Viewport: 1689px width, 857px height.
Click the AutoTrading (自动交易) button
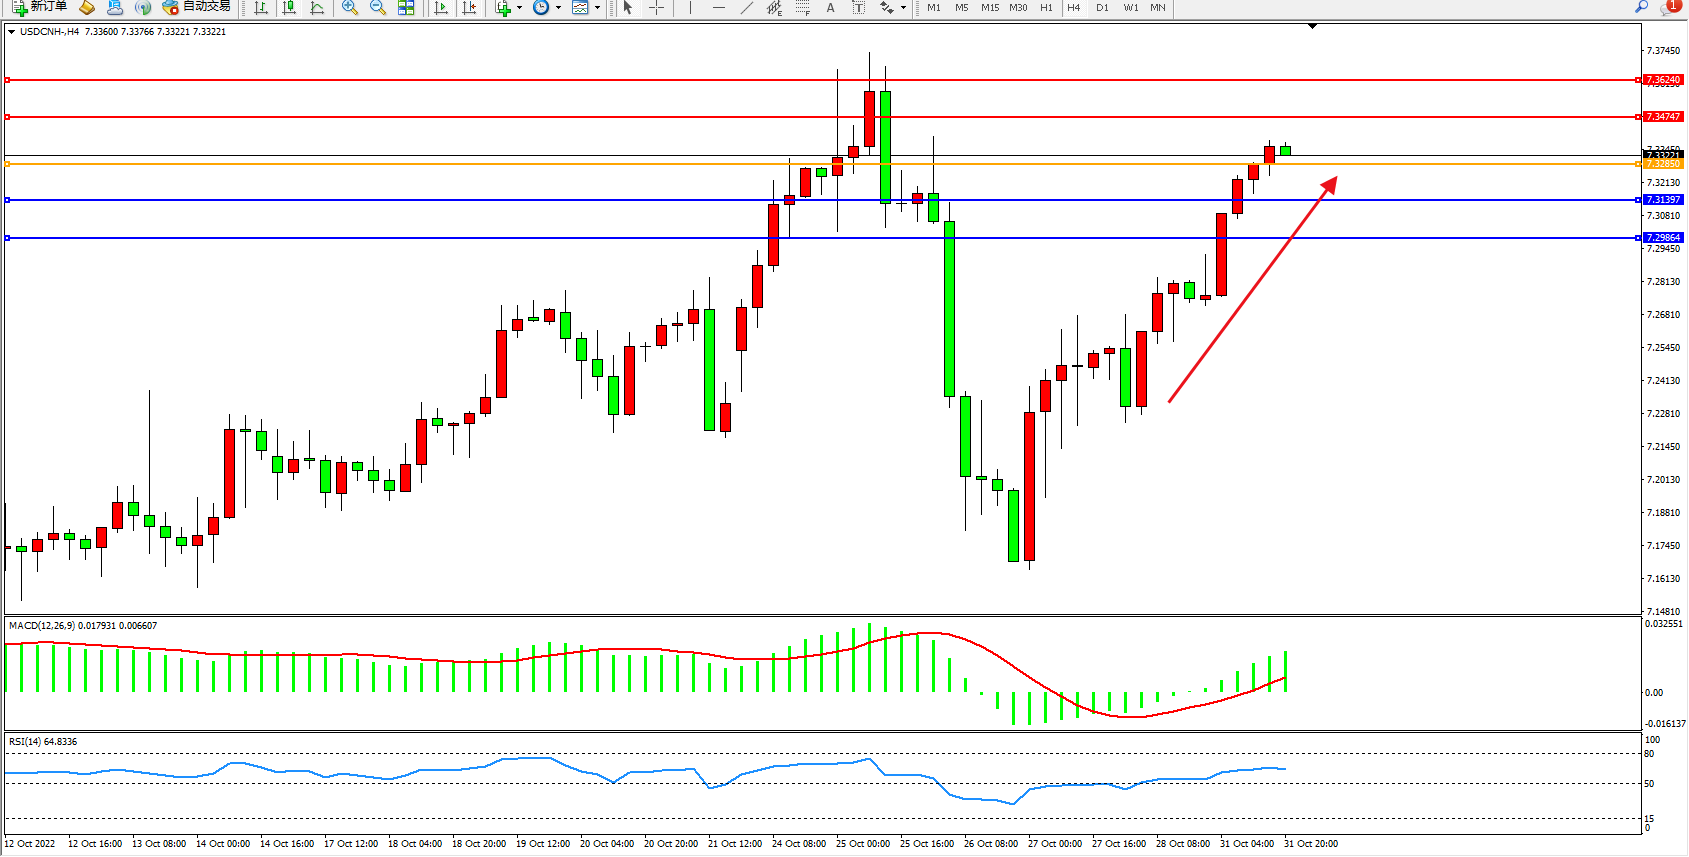click(197, 7)
